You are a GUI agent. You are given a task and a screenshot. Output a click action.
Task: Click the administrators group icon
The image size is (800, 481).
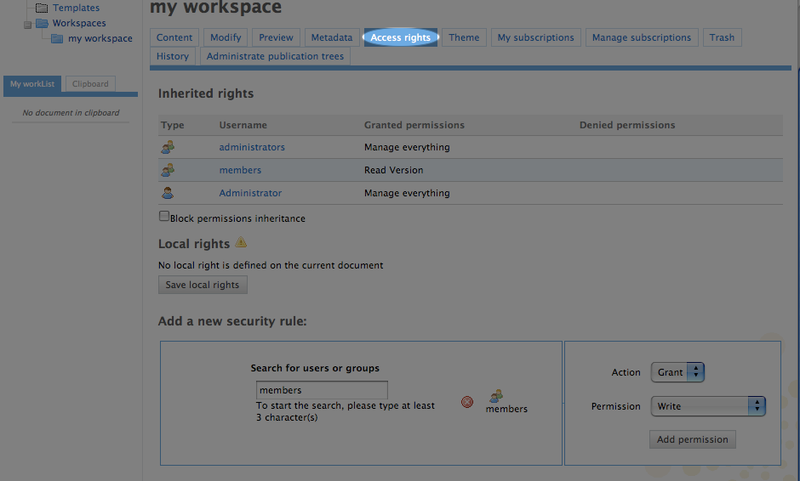(167, 147)
